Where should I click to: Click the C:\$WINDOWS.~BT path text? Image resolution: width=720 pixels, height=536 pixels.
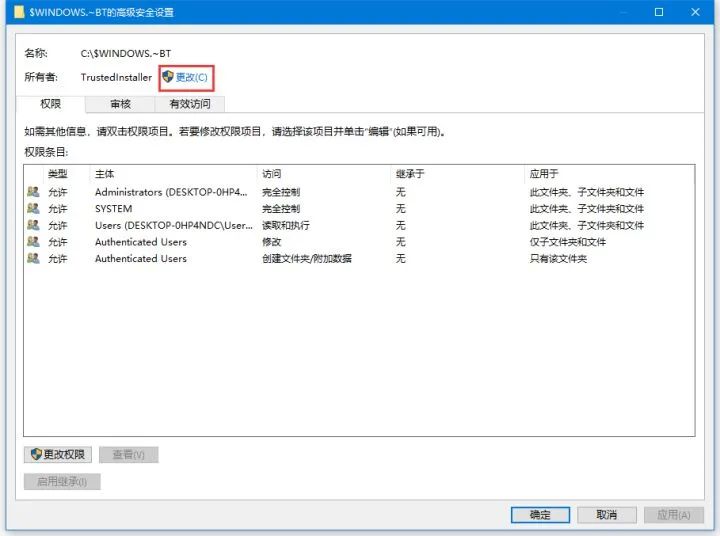(x=126, y=54)
